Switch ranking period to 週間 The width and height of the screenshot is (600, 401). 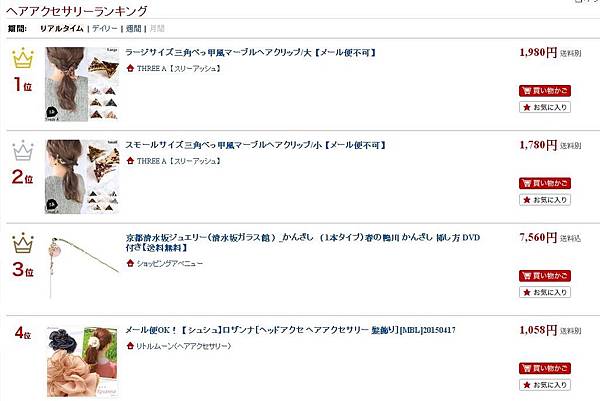coord(134,29)
